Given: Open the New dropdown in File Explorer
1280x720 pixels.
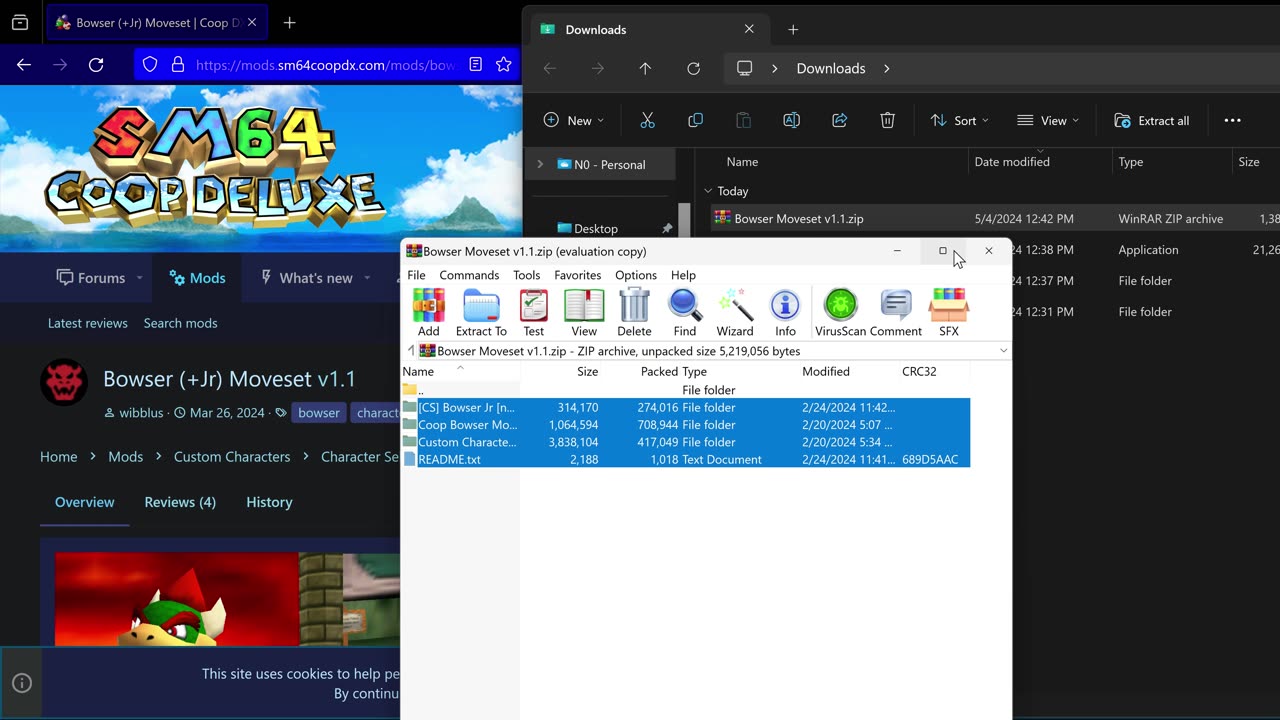Looking at the screenshot, I should point(574,120).
